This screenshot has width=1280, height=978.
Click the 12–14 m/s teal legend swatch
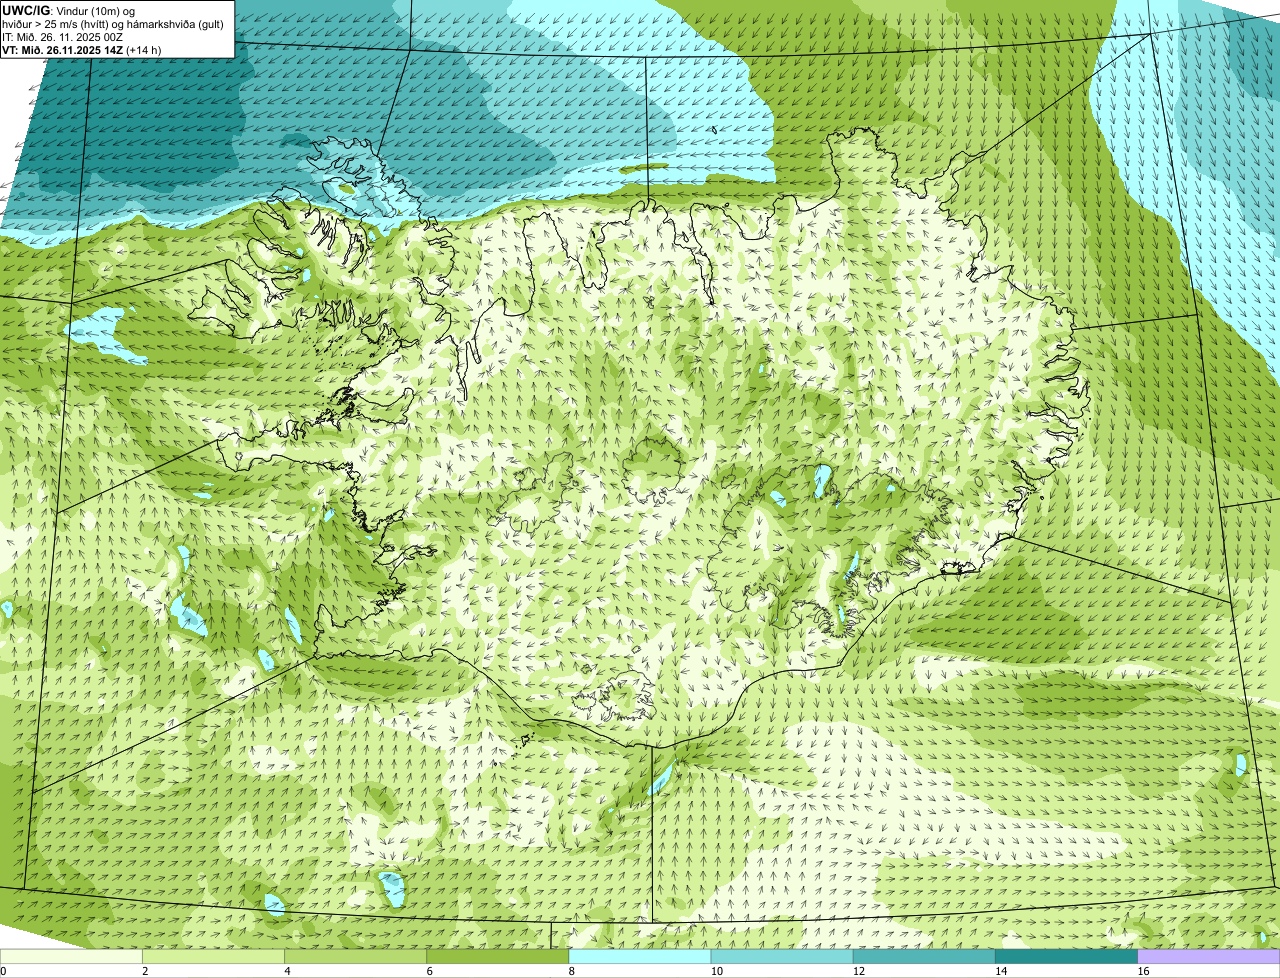point(924,957)
